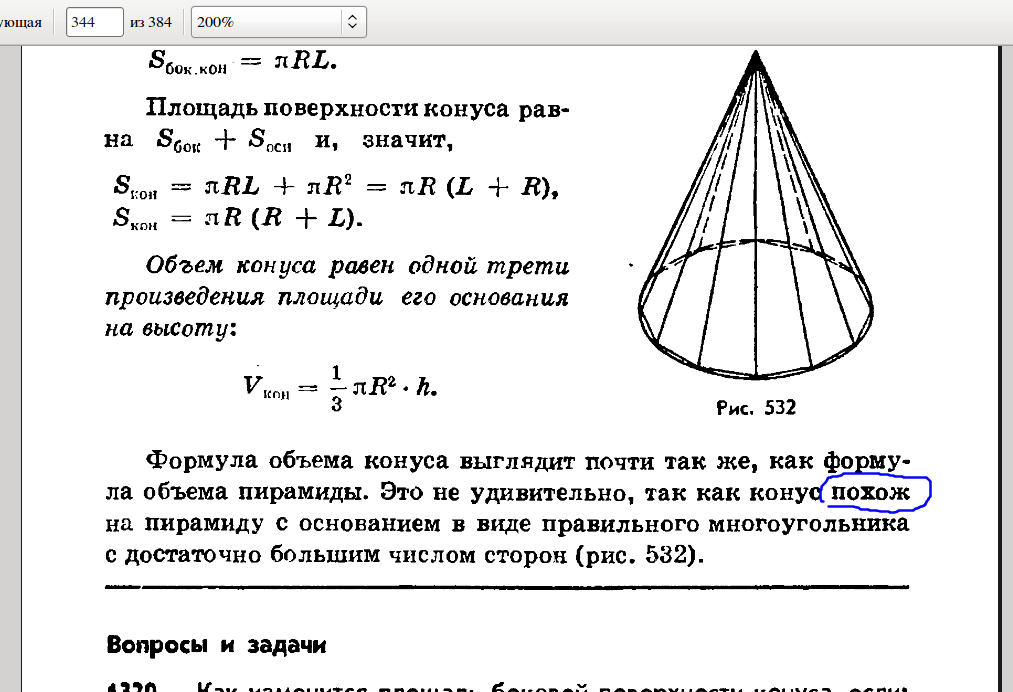Click the line 'S кон = πR (R + L)'

point(238,218)
